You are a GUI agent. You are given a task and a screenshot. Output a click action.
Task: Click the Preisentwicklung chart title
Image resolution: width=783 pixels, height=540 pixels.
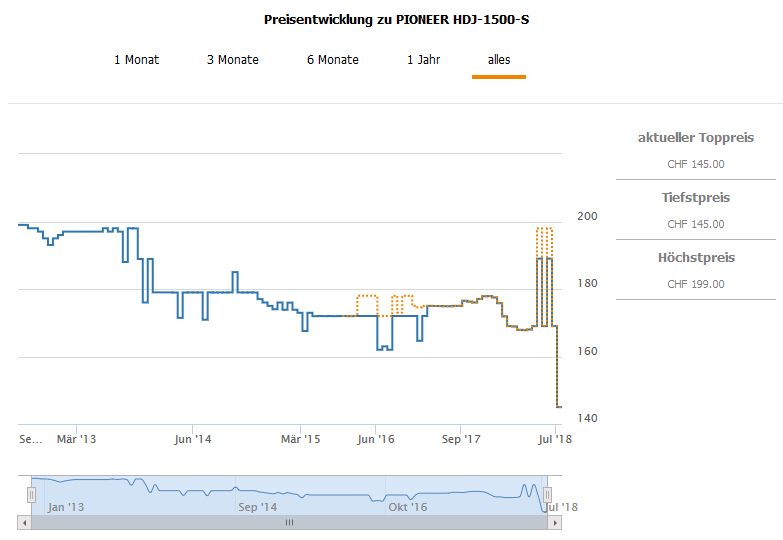pos(396,20)
